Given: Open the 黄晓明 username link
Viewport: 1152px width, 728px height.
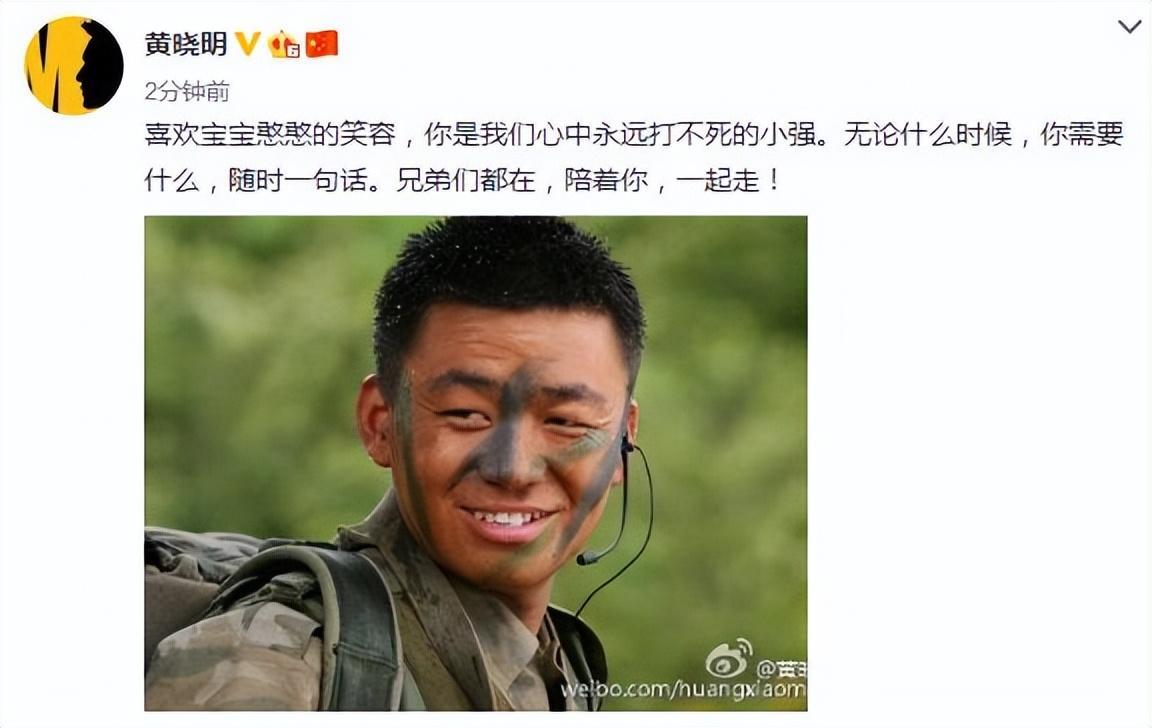Looking at the screenshot, I should pos(186,44).
